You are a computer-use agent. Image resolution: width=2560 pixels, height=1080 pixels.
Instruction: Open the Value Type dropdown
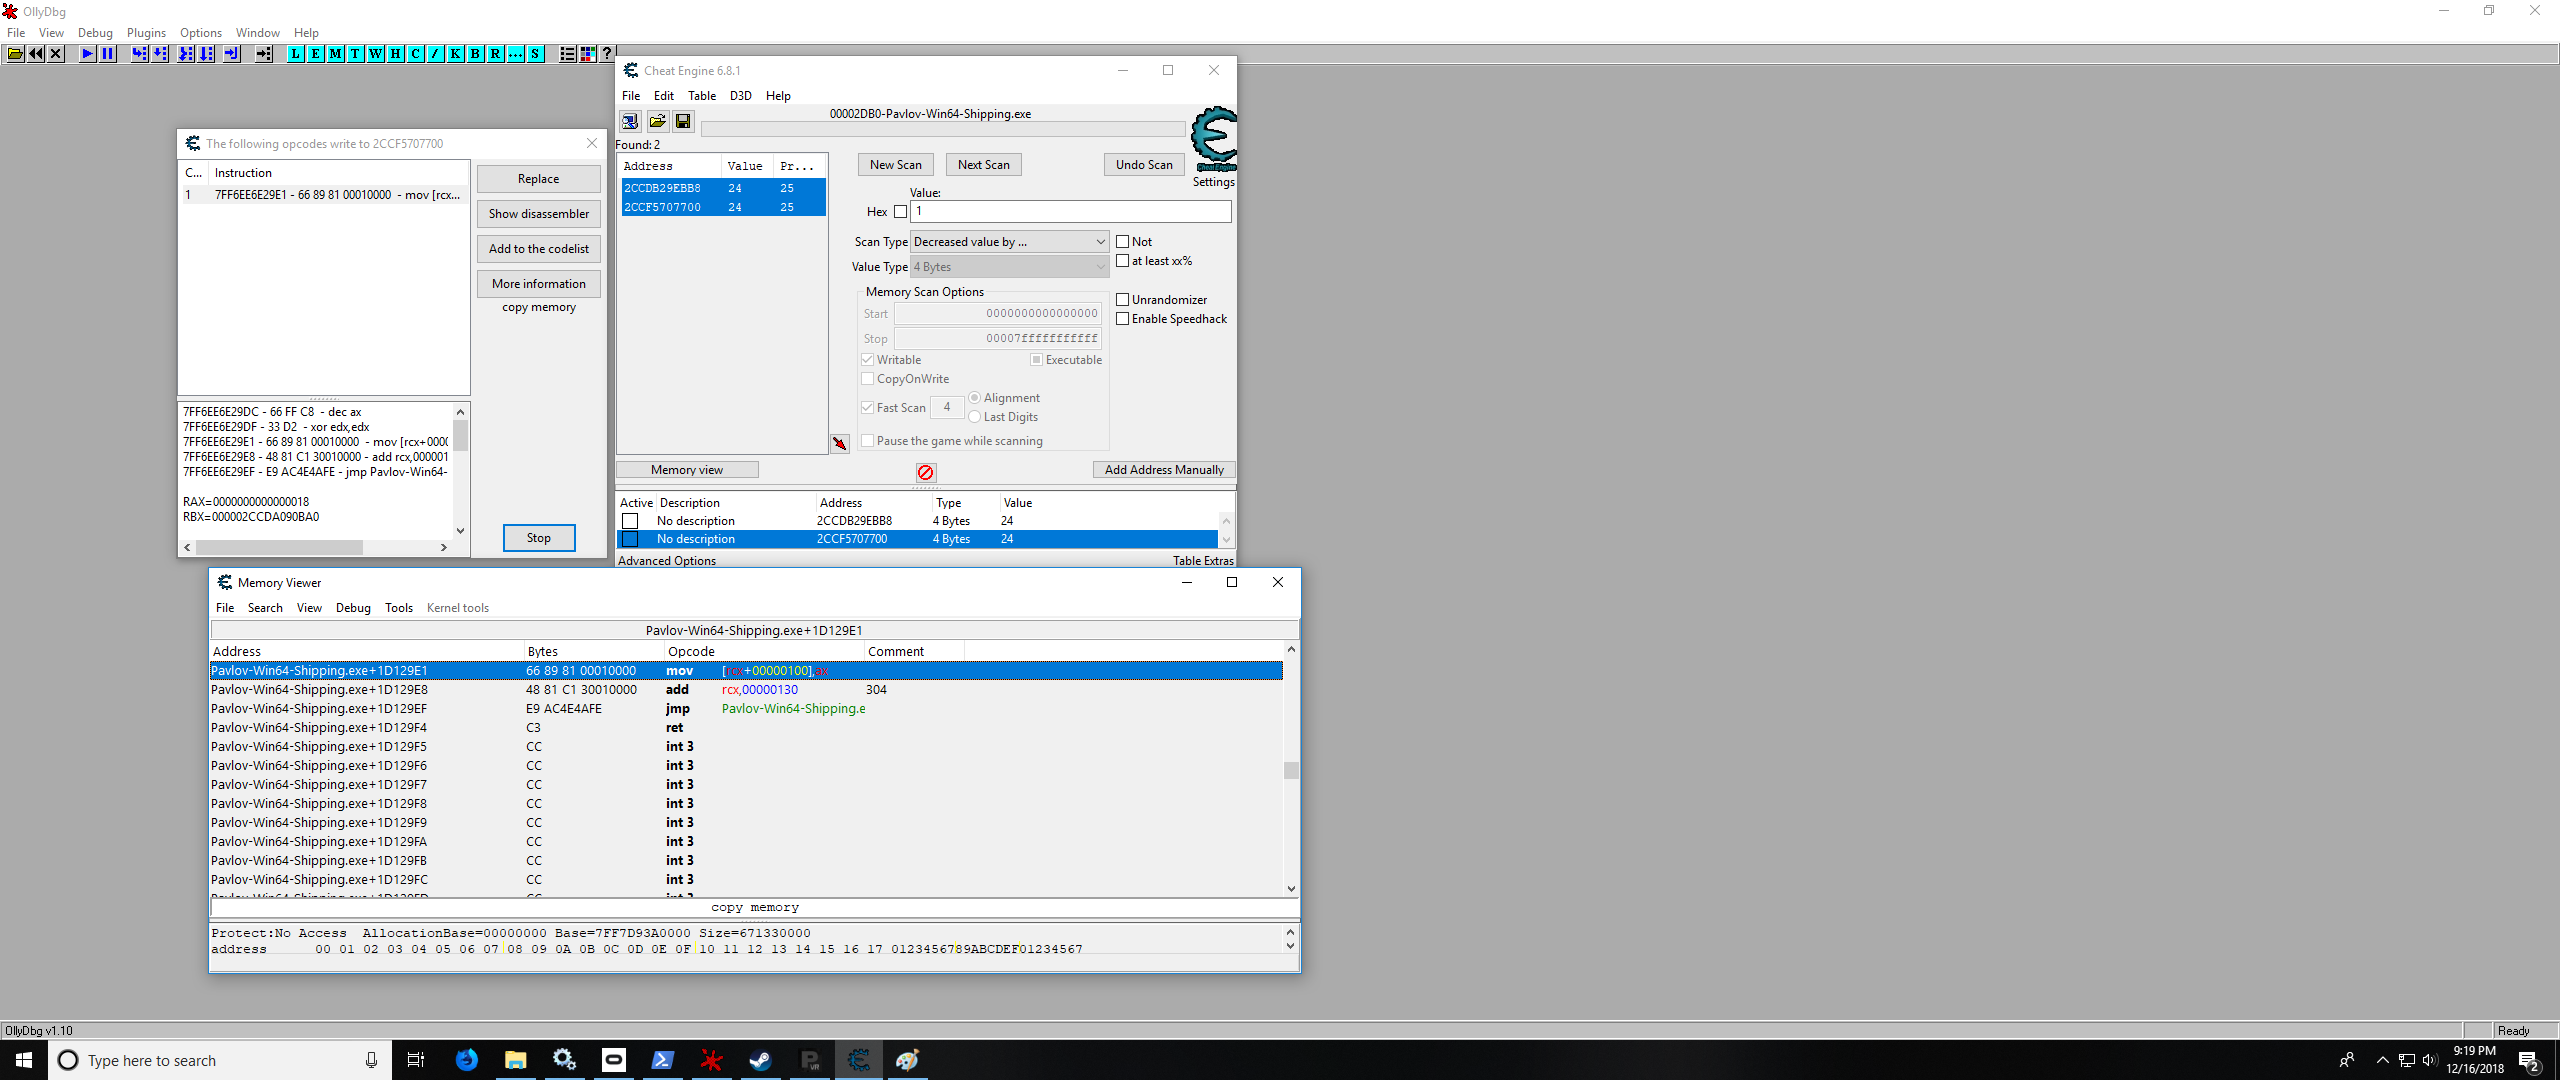(1009, 267)
